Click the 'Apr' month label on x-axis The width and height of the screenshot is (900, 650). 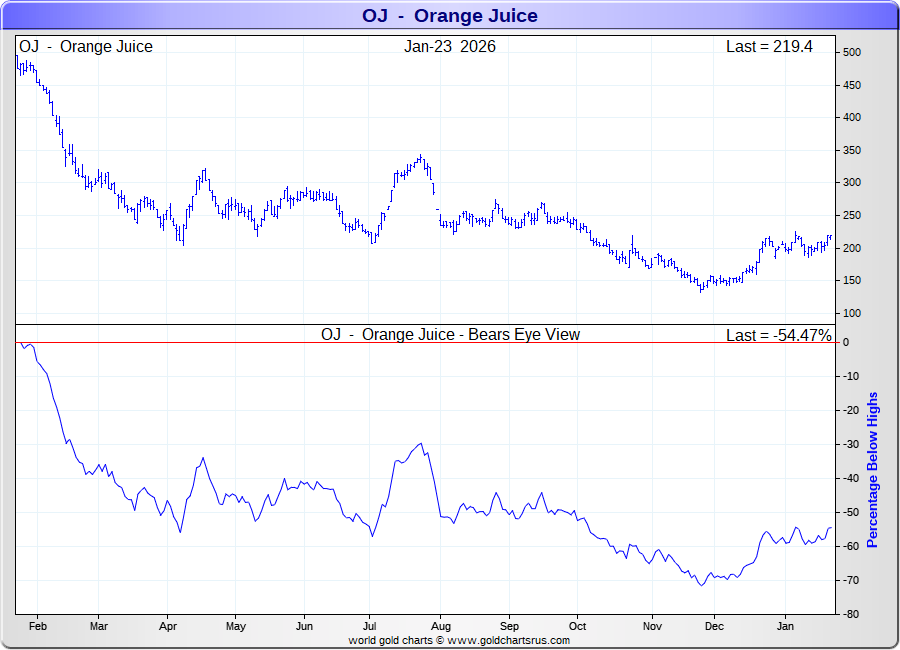click(x=168, y=626)
